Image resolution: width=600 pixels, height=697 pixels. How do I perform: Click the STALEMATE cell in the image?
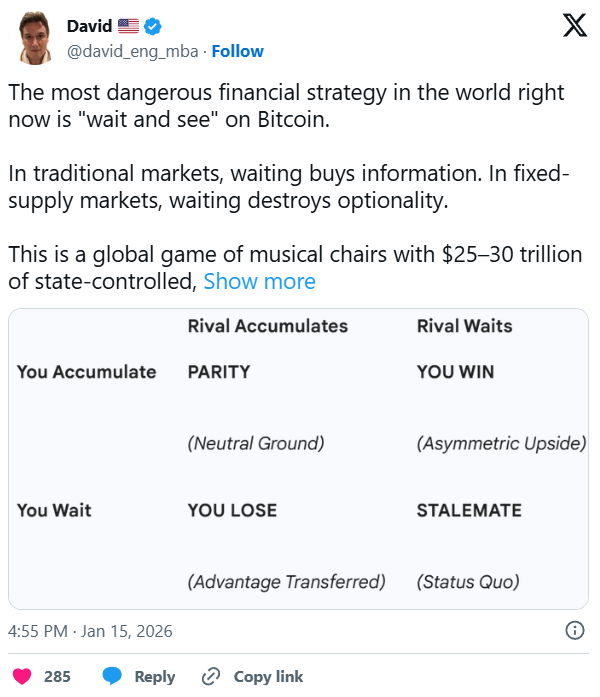tap(469, 510)
